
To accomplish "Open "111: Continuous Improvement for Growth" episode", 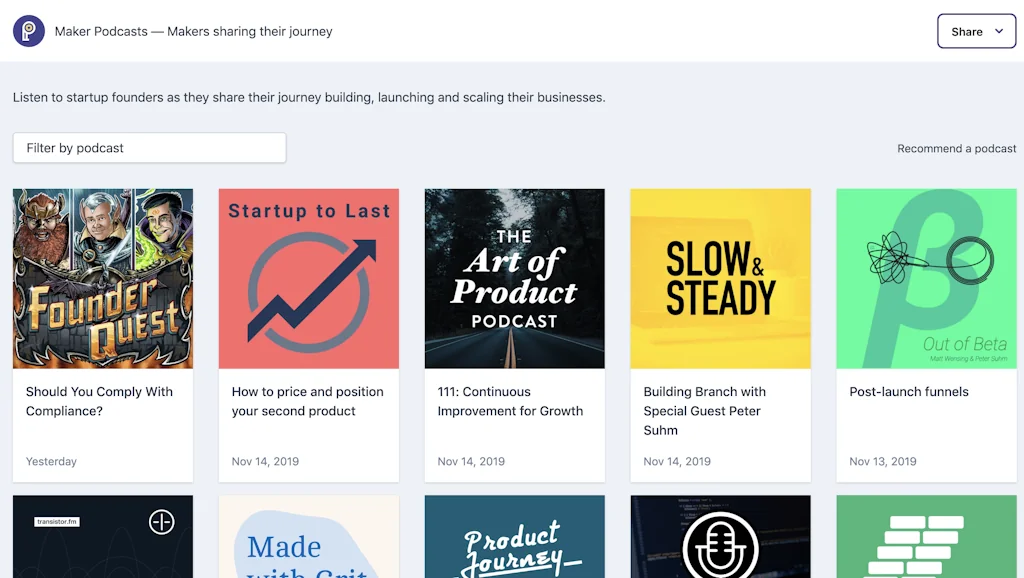I will [x=510, y=401].
